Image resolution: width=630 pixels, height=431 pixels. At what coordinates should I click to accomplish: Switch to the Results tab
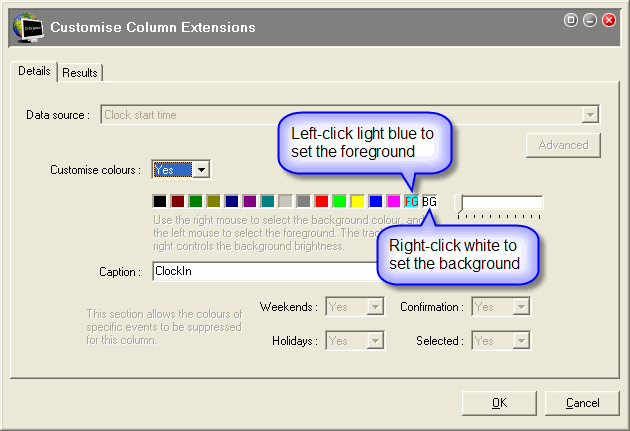tap(80, 73)
